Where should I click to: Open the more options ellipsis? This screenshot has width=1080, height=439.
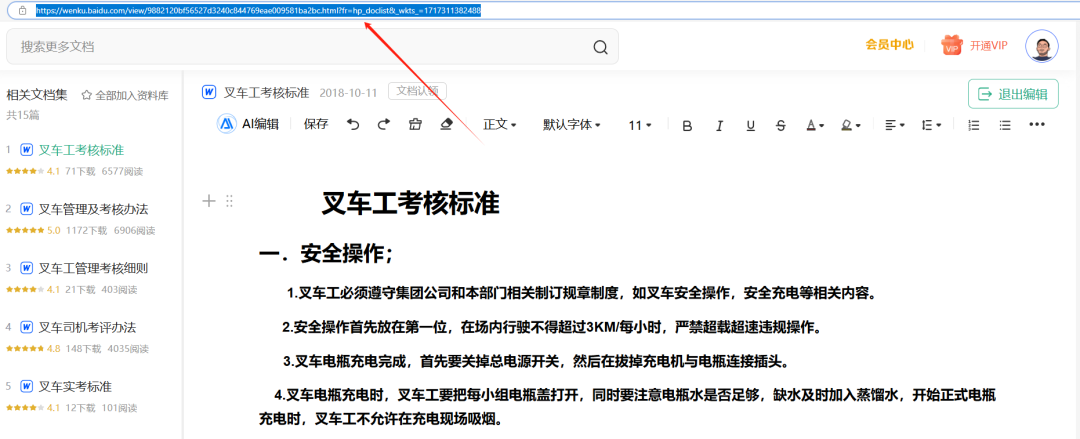(1037, 125)
